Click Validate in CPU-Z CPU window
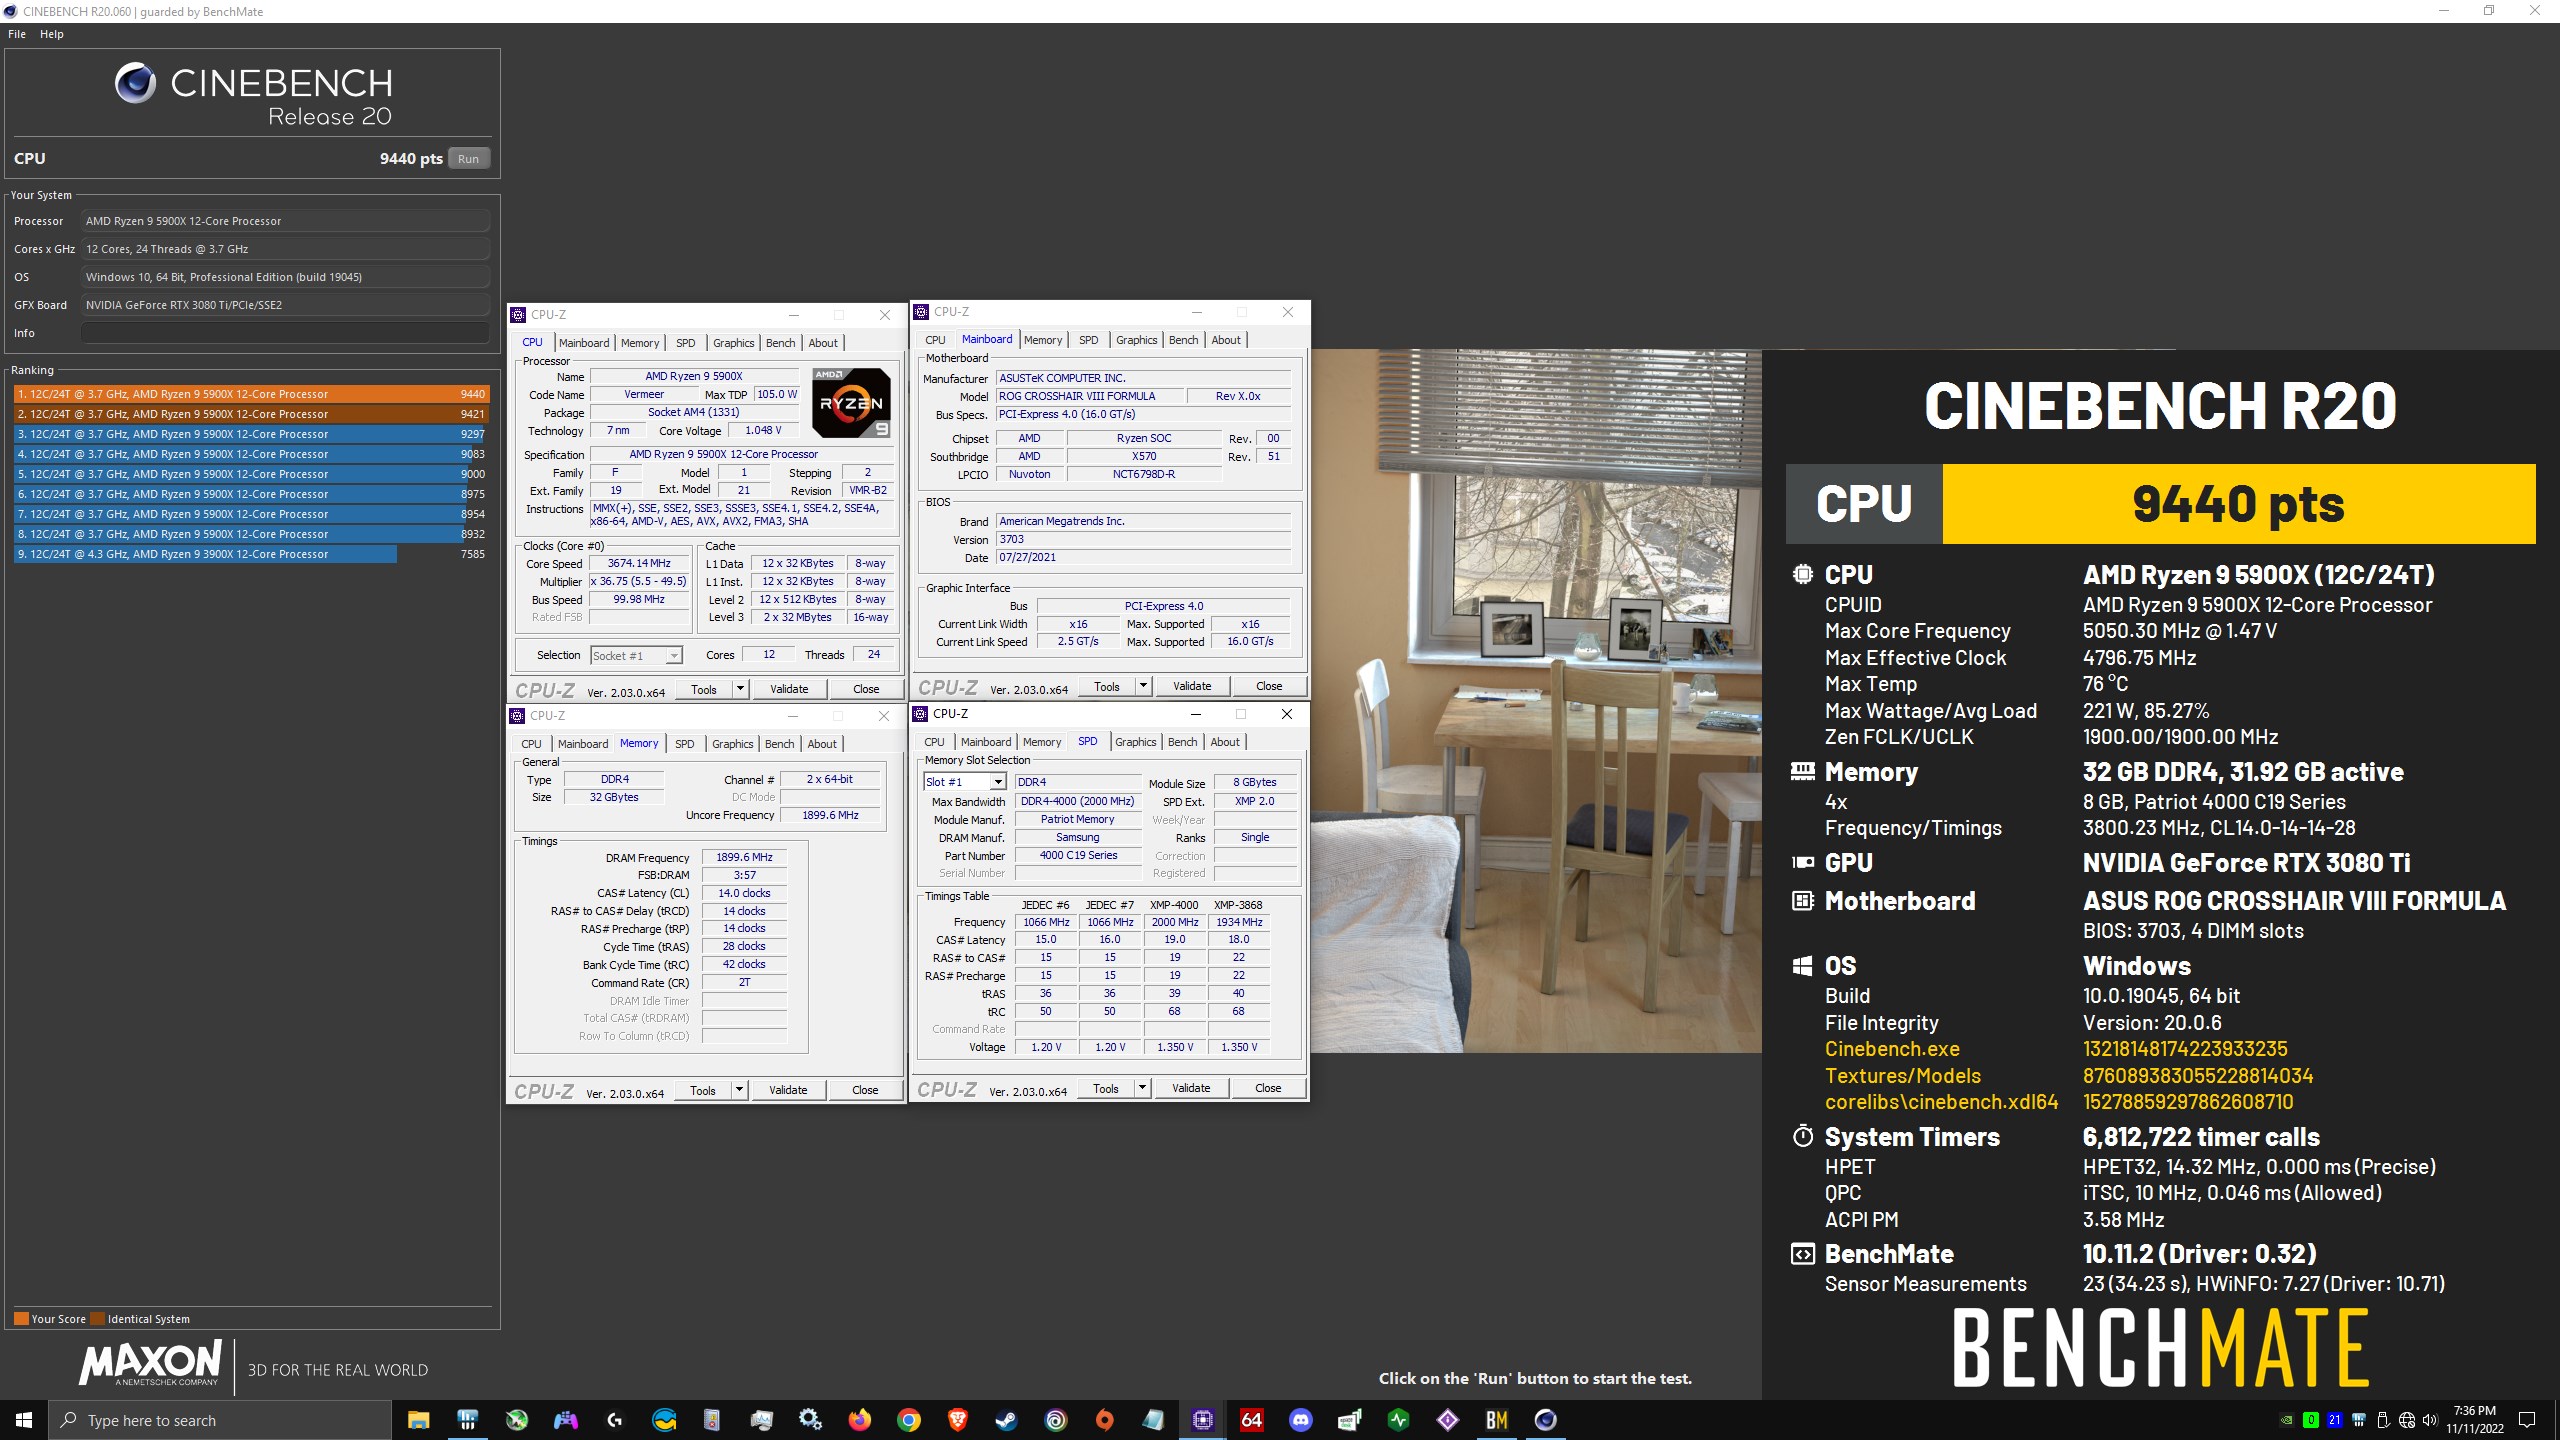The image size is (2560, 1440). (789, 689)
